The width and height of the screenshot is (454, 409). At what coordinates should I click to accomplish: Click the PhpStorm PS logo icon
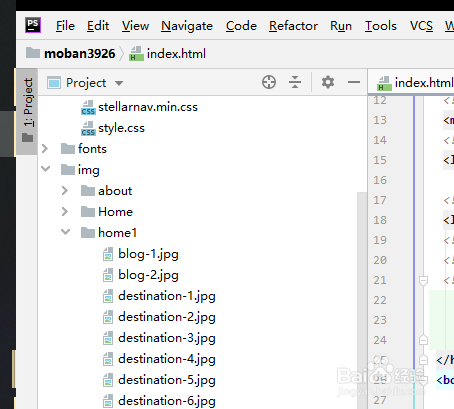point(33,25)
